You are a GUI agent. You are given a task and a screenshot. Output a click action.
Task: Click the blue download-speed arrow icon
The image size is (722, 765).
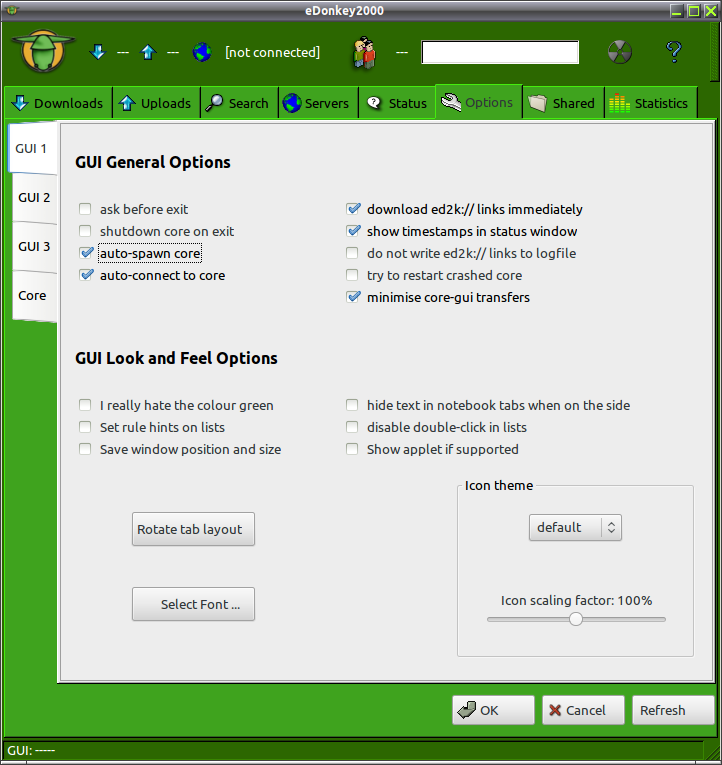click(x=98, y=52)
